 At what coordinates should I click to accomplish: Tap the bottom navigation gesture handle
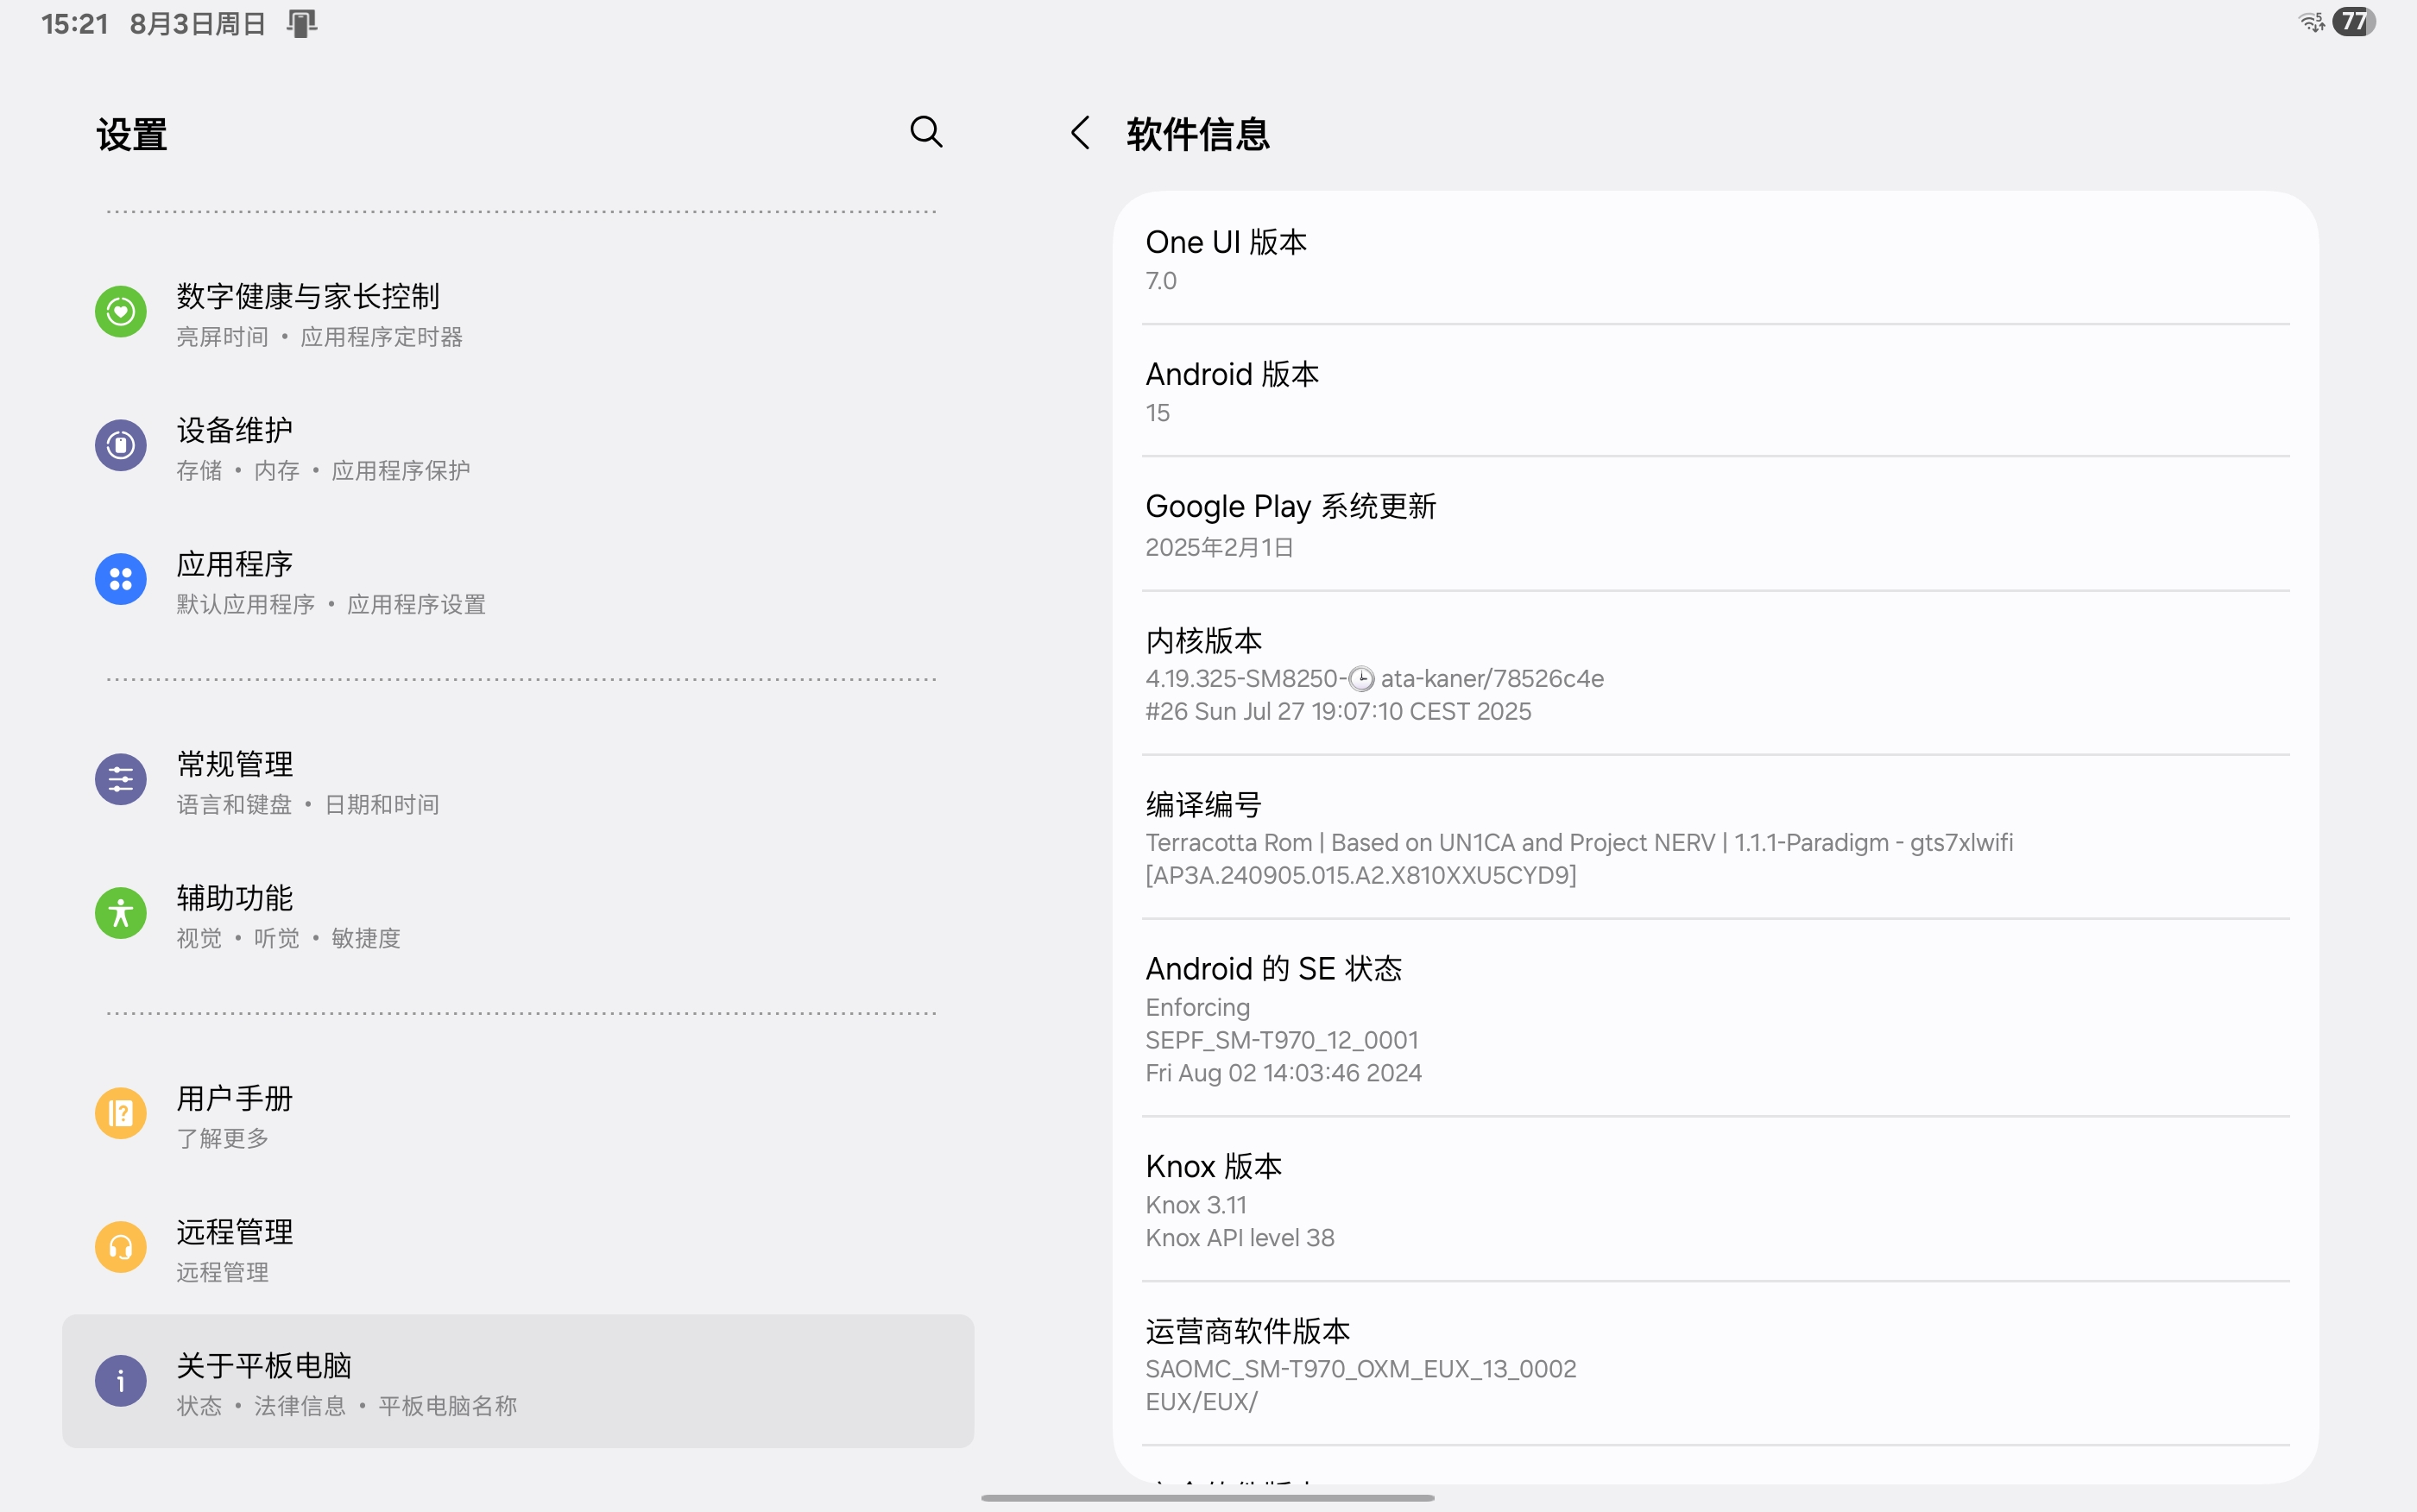tap(1208, 1497)
